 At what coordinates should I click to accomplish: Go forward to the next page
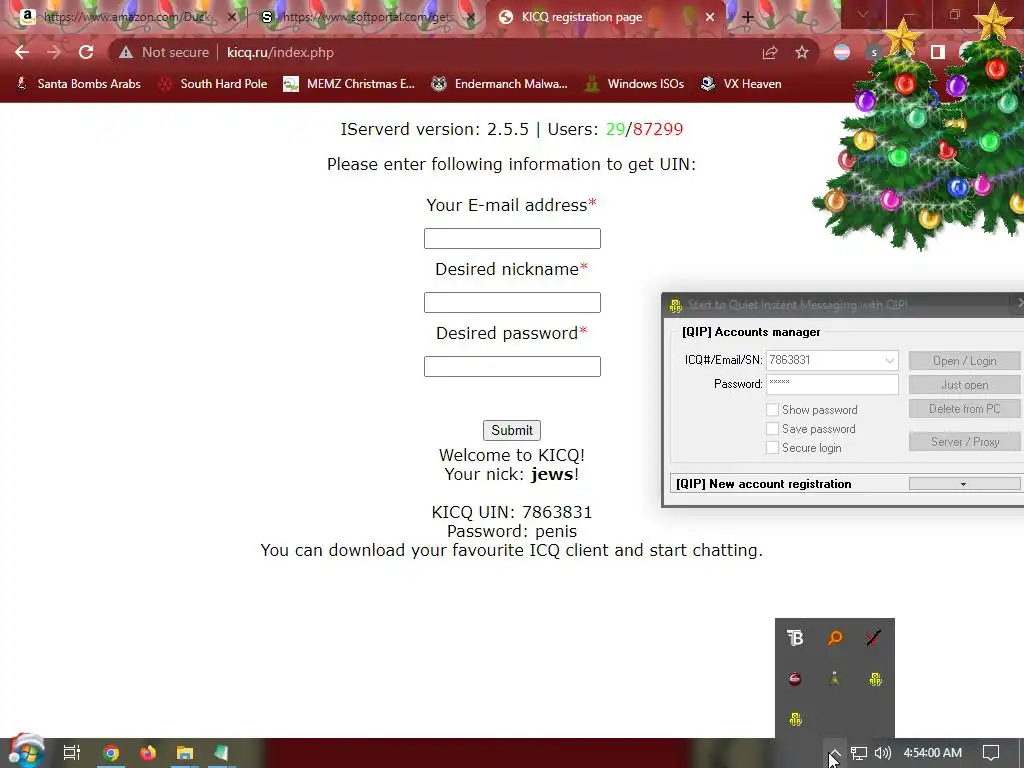[54, 52]
